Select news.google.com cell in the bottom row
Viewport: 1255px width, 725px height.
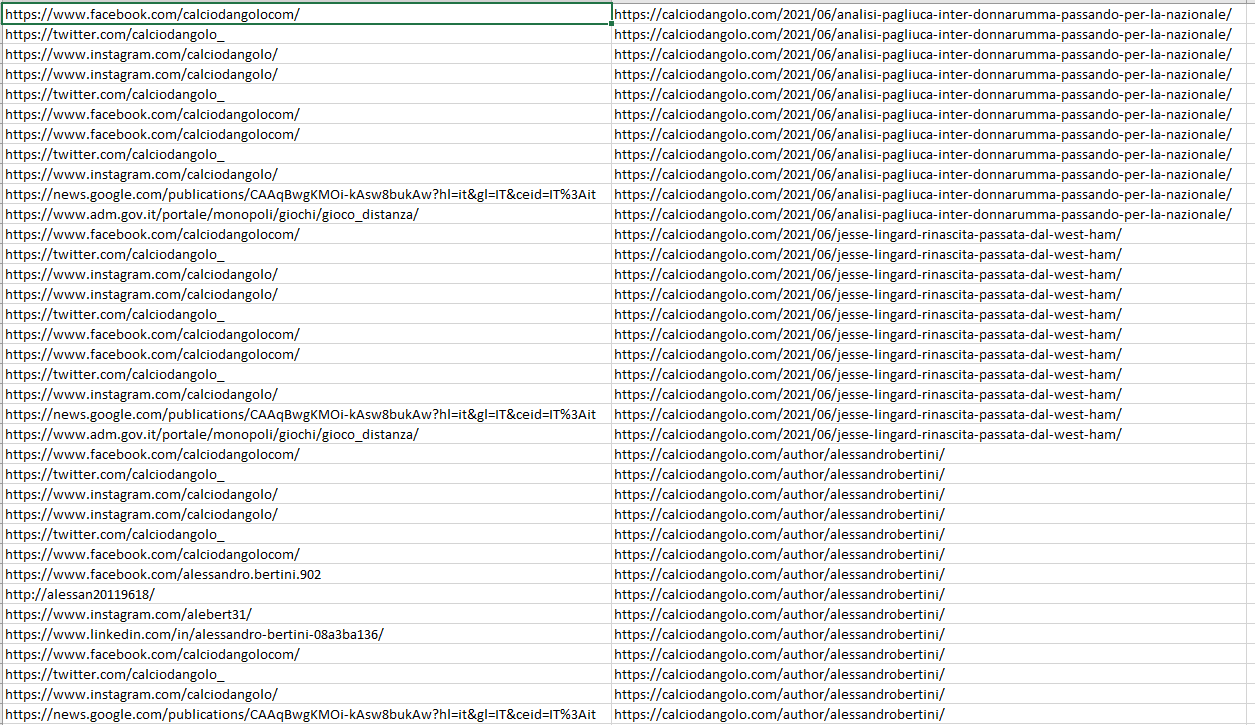click(x=300, y=714)
